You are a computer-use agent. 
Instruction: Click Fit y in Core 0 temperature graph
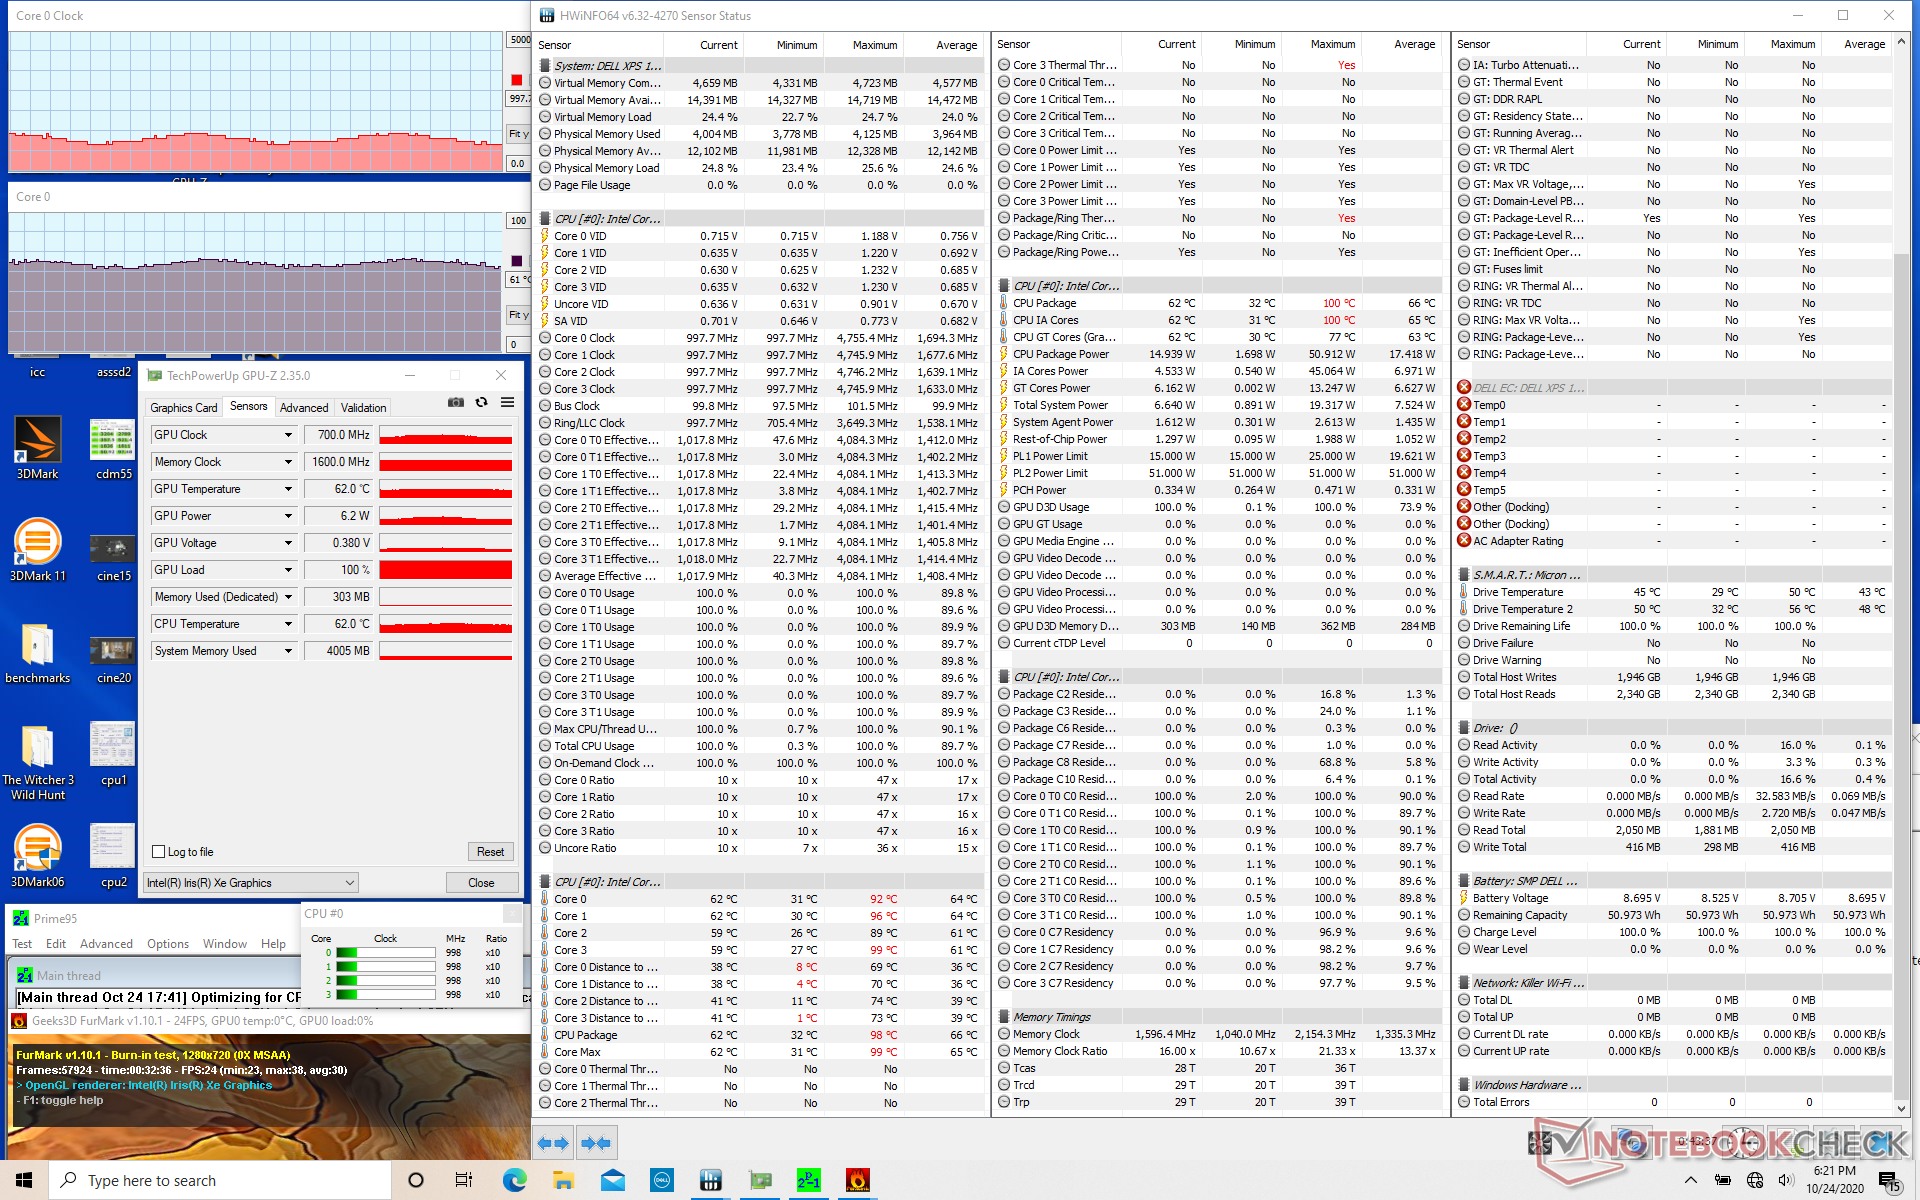(518, 315)
